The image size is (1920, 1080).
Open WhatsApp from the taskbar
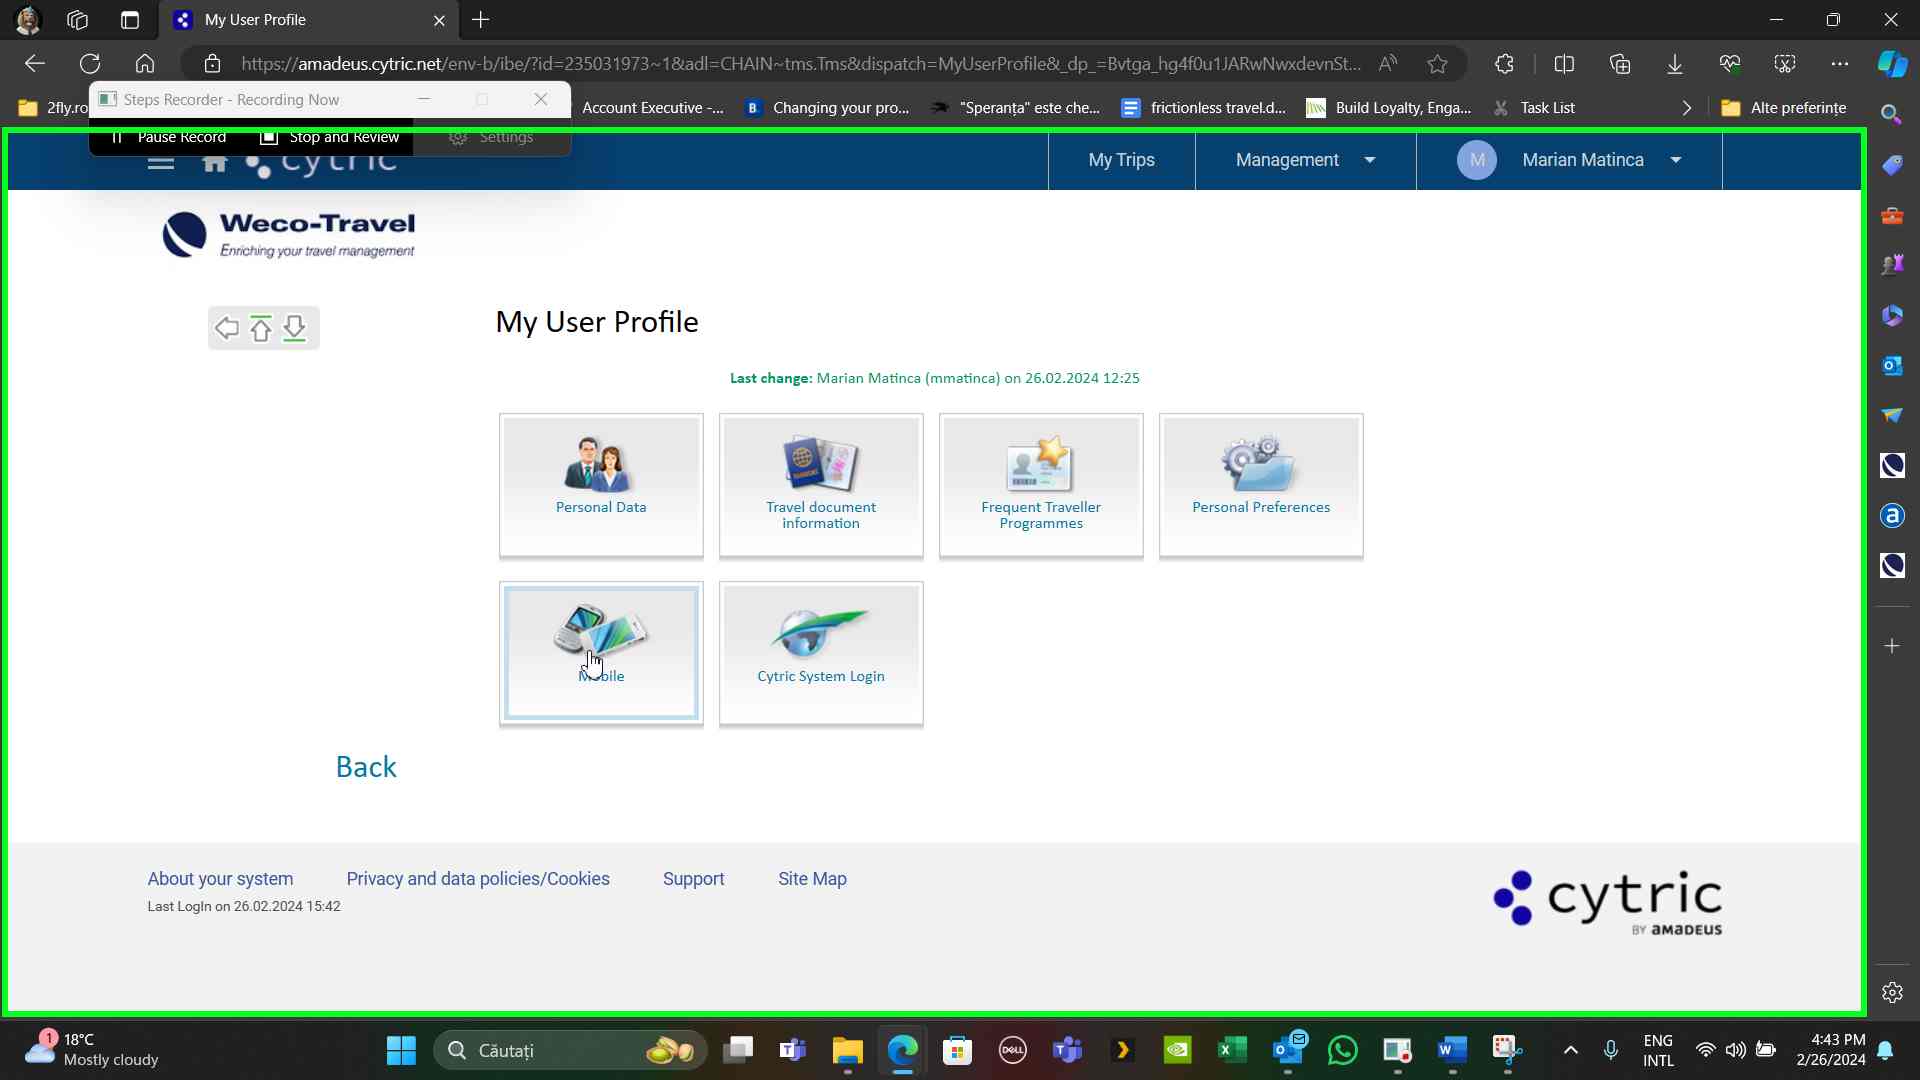click(x=1342, y=1050)
